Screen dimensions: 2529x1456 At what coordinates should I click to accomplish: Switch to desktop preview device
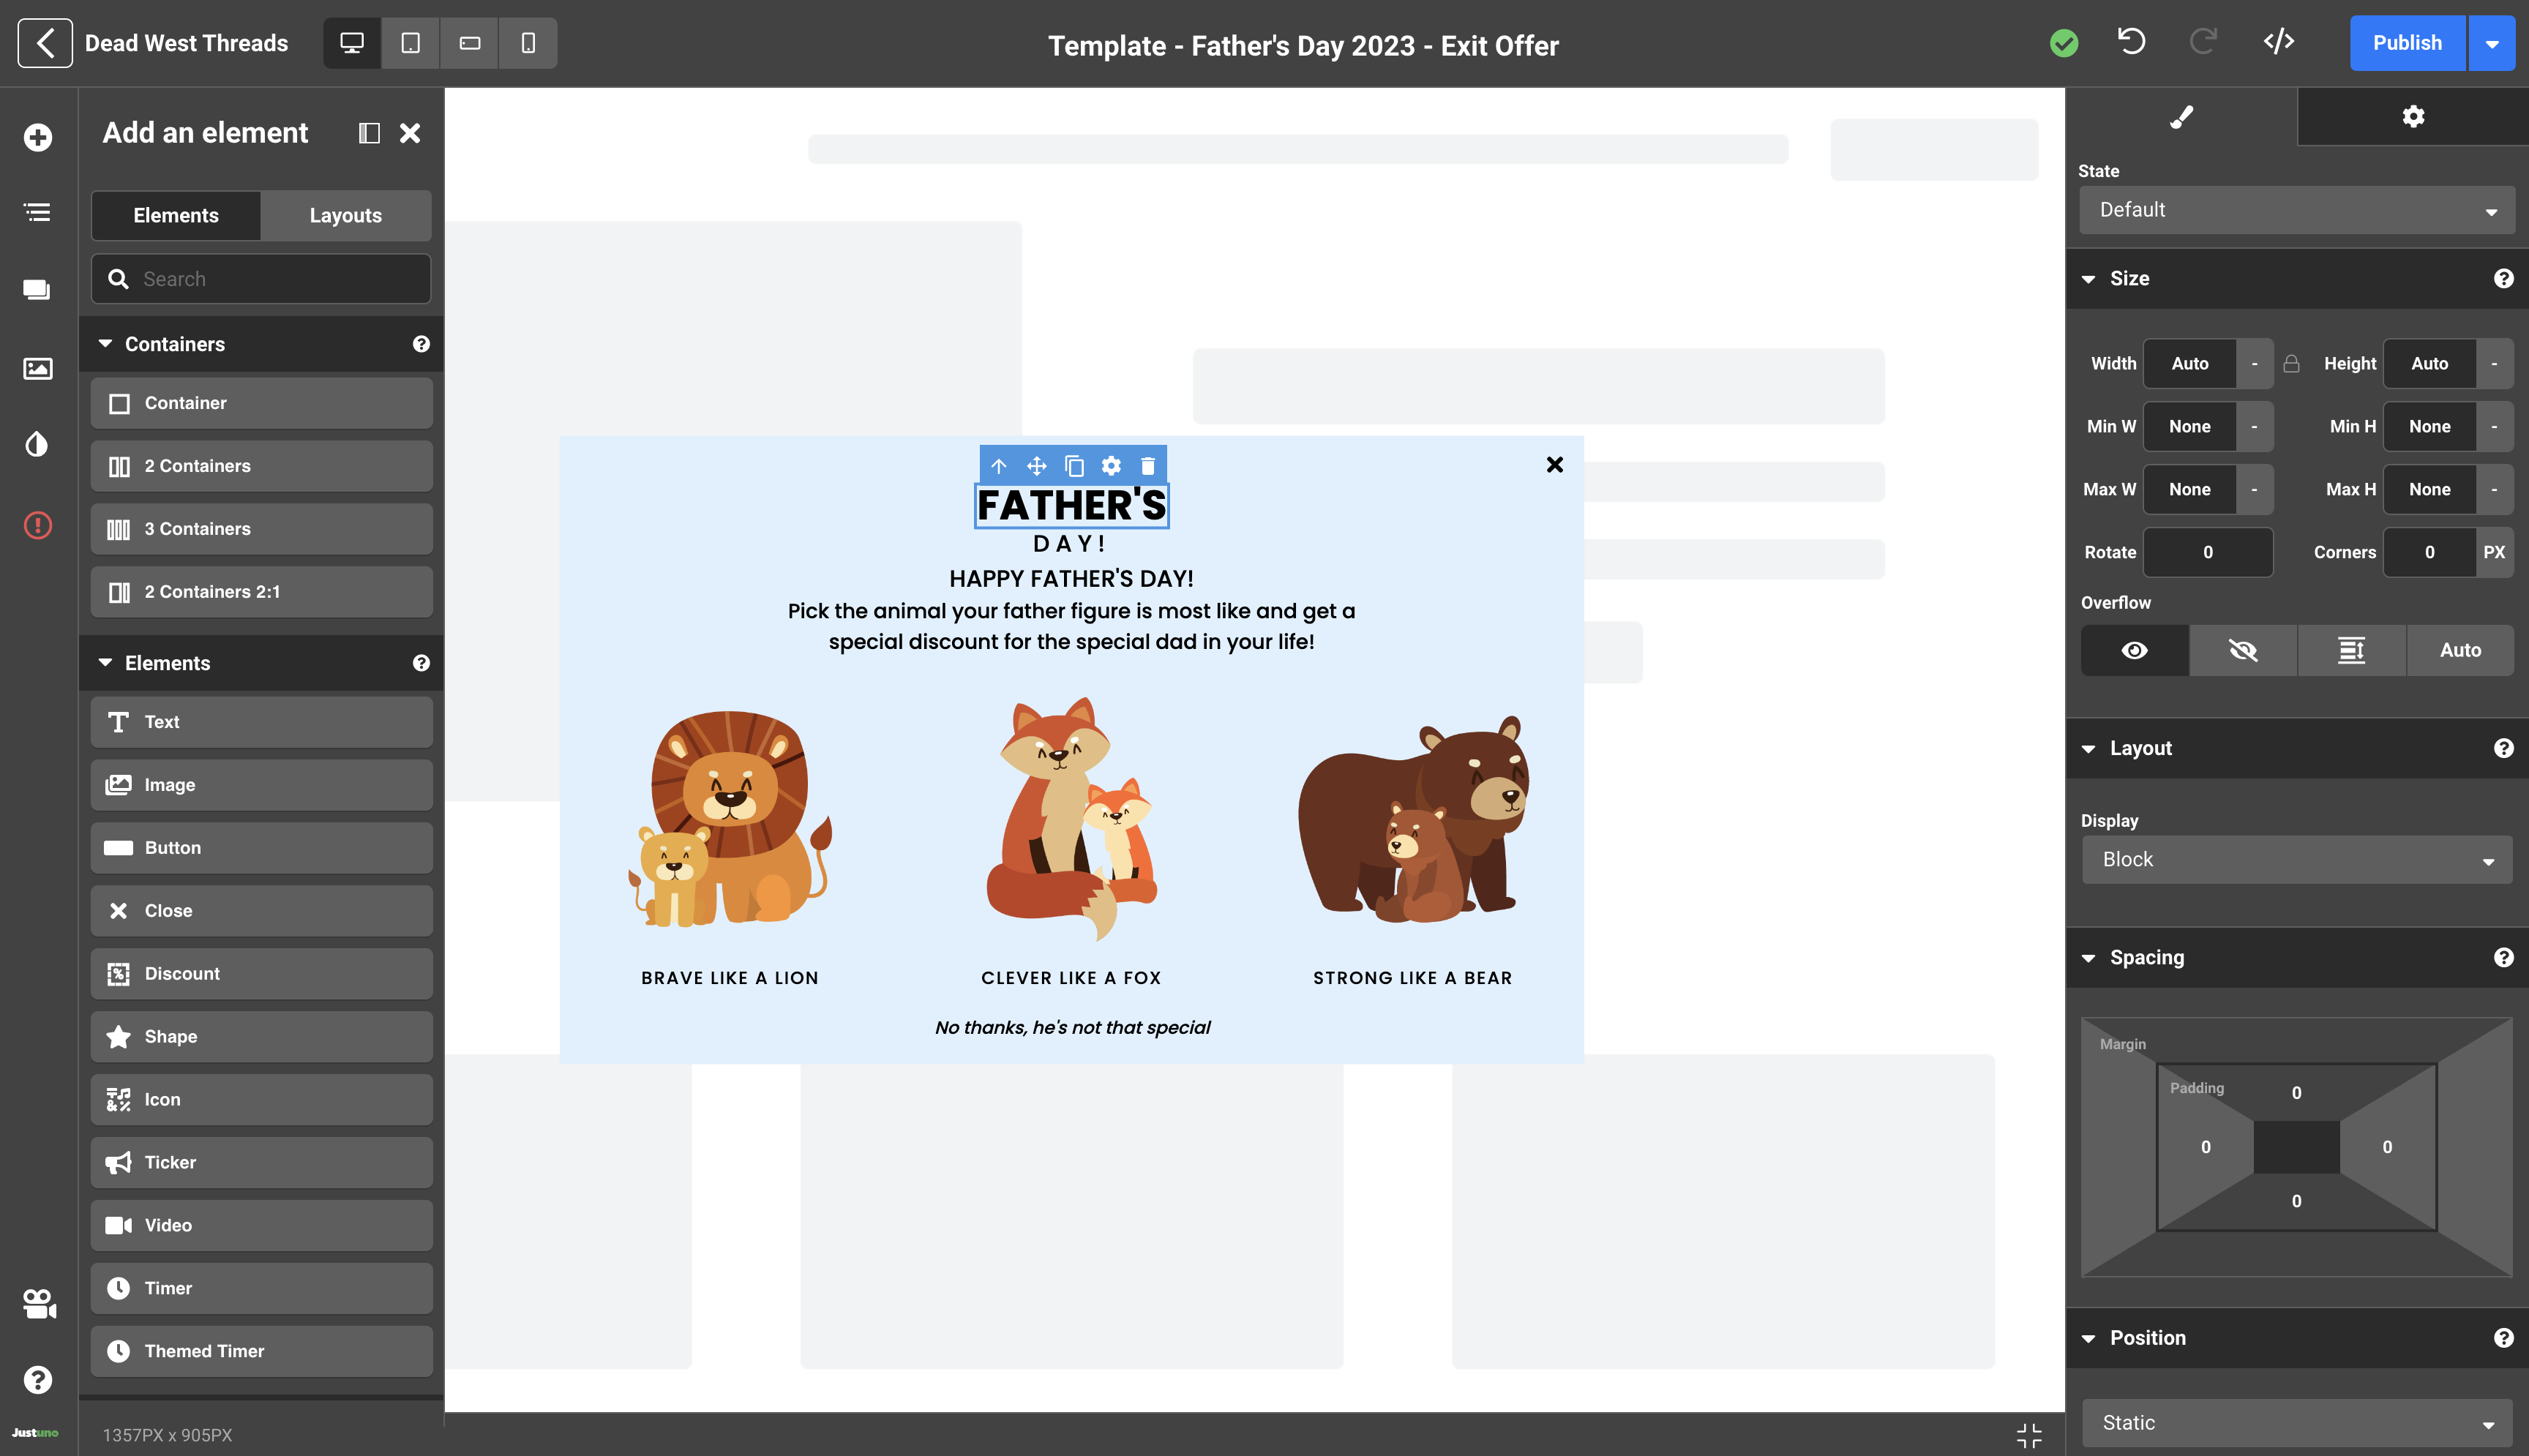tap(352, 43)
